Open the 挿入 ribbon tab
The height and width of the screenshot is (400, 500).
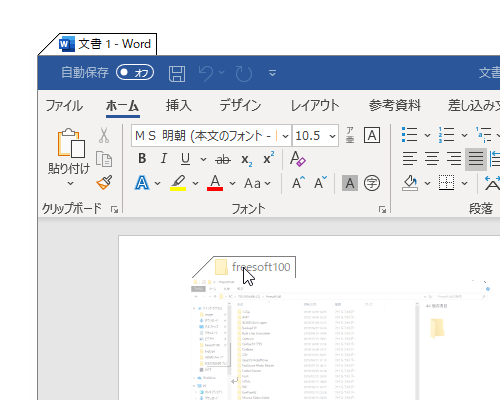click(179, 105)
